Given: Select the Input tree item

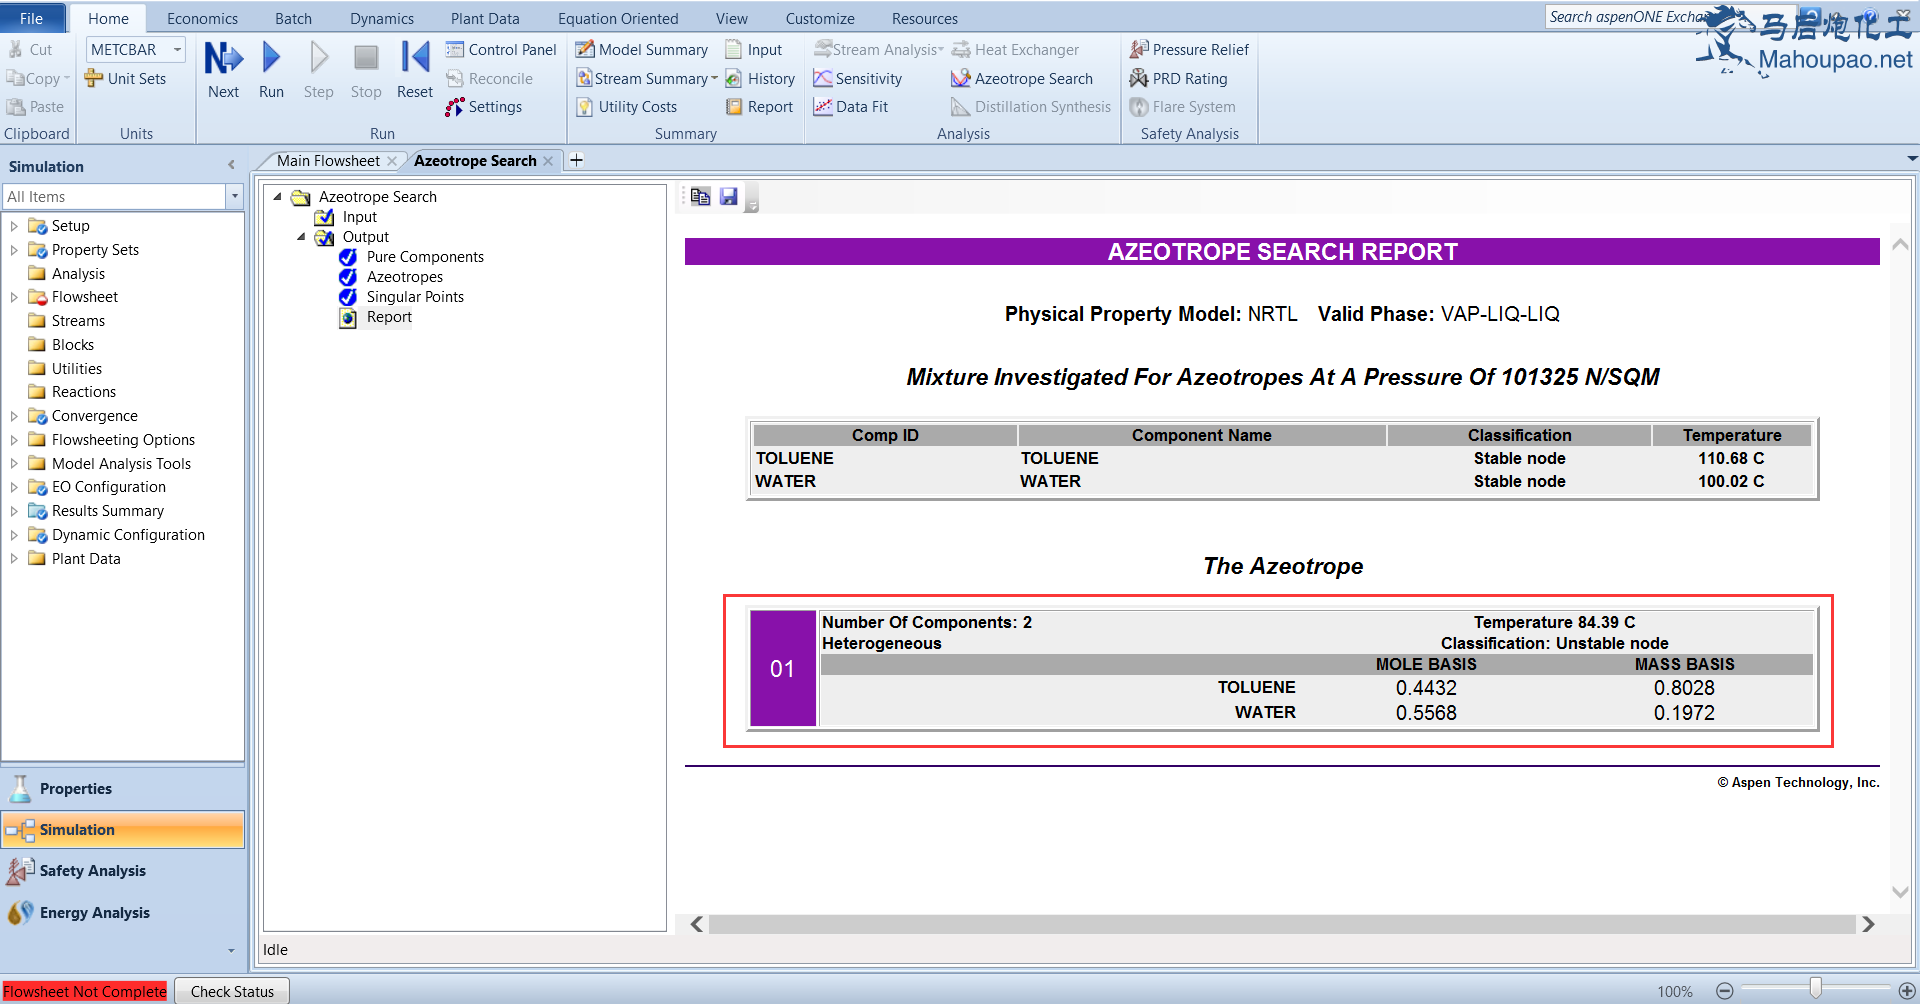Looking at the screenshot, I should 360,217.
